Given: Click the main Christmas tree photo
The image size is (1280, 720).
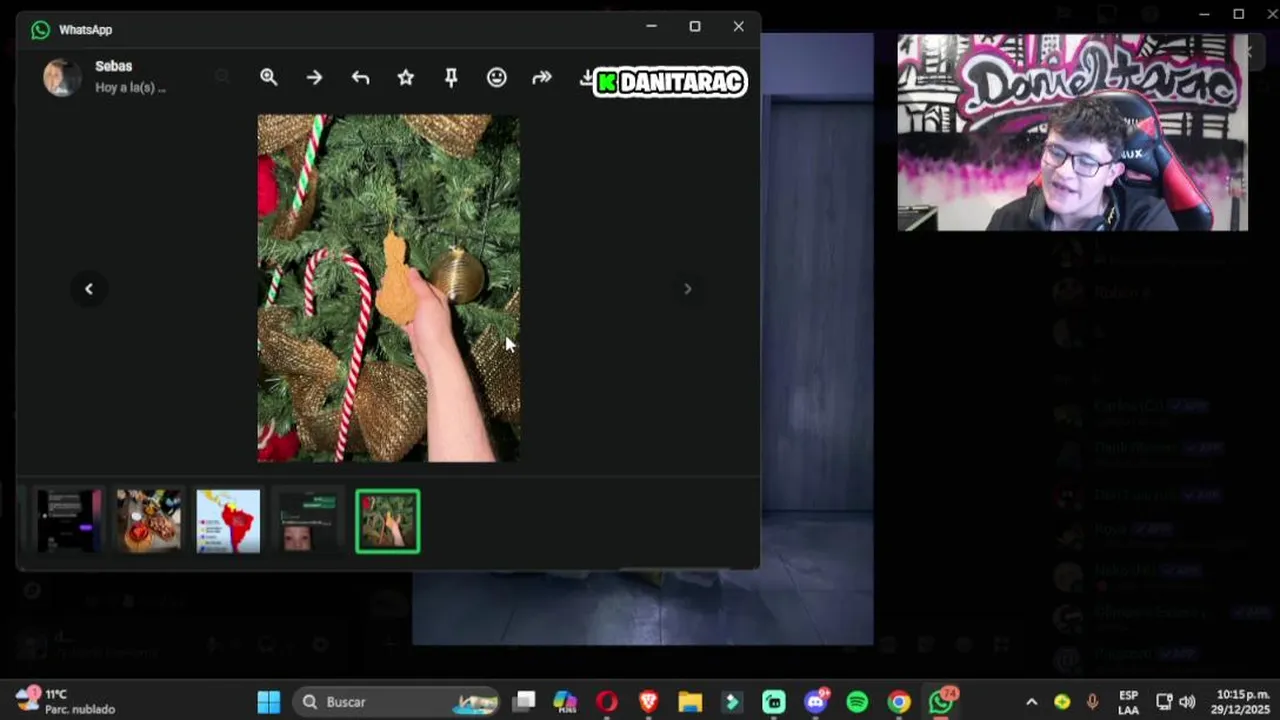Looking at the screenshot, I should click(x=389, y=288).
